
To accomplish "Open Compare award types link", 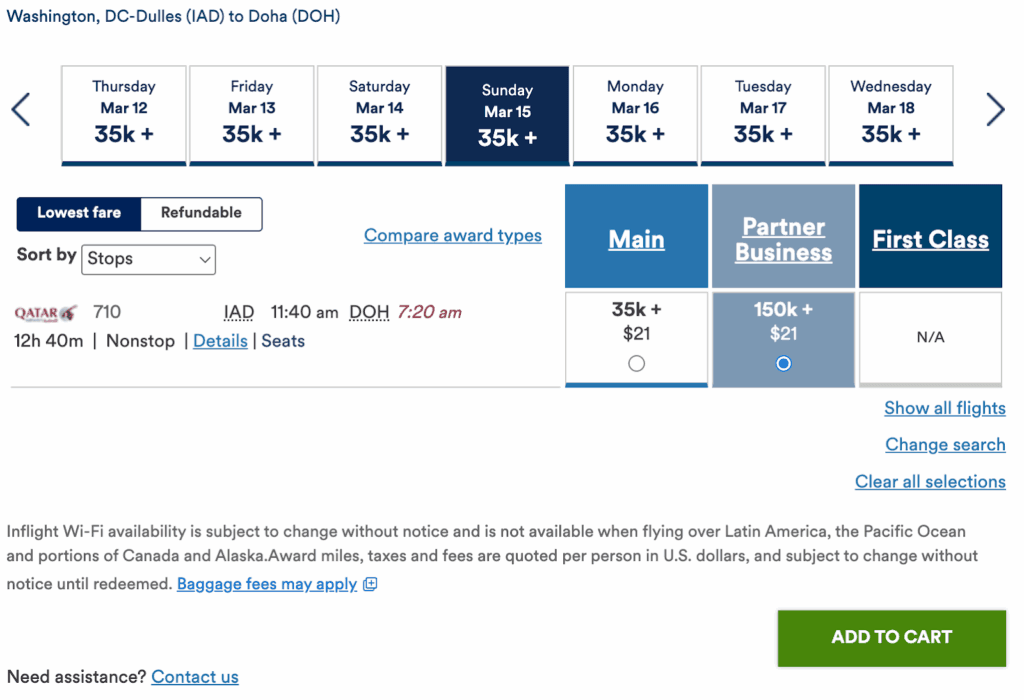I will [453, 236].
